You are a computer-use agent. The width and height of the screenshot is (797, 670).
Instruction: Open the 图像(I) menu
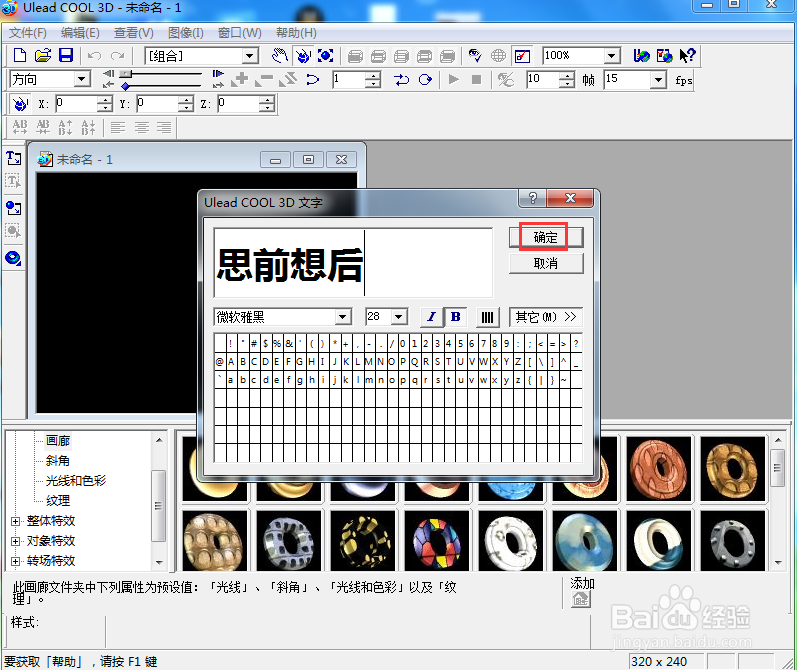pos(186,33)
